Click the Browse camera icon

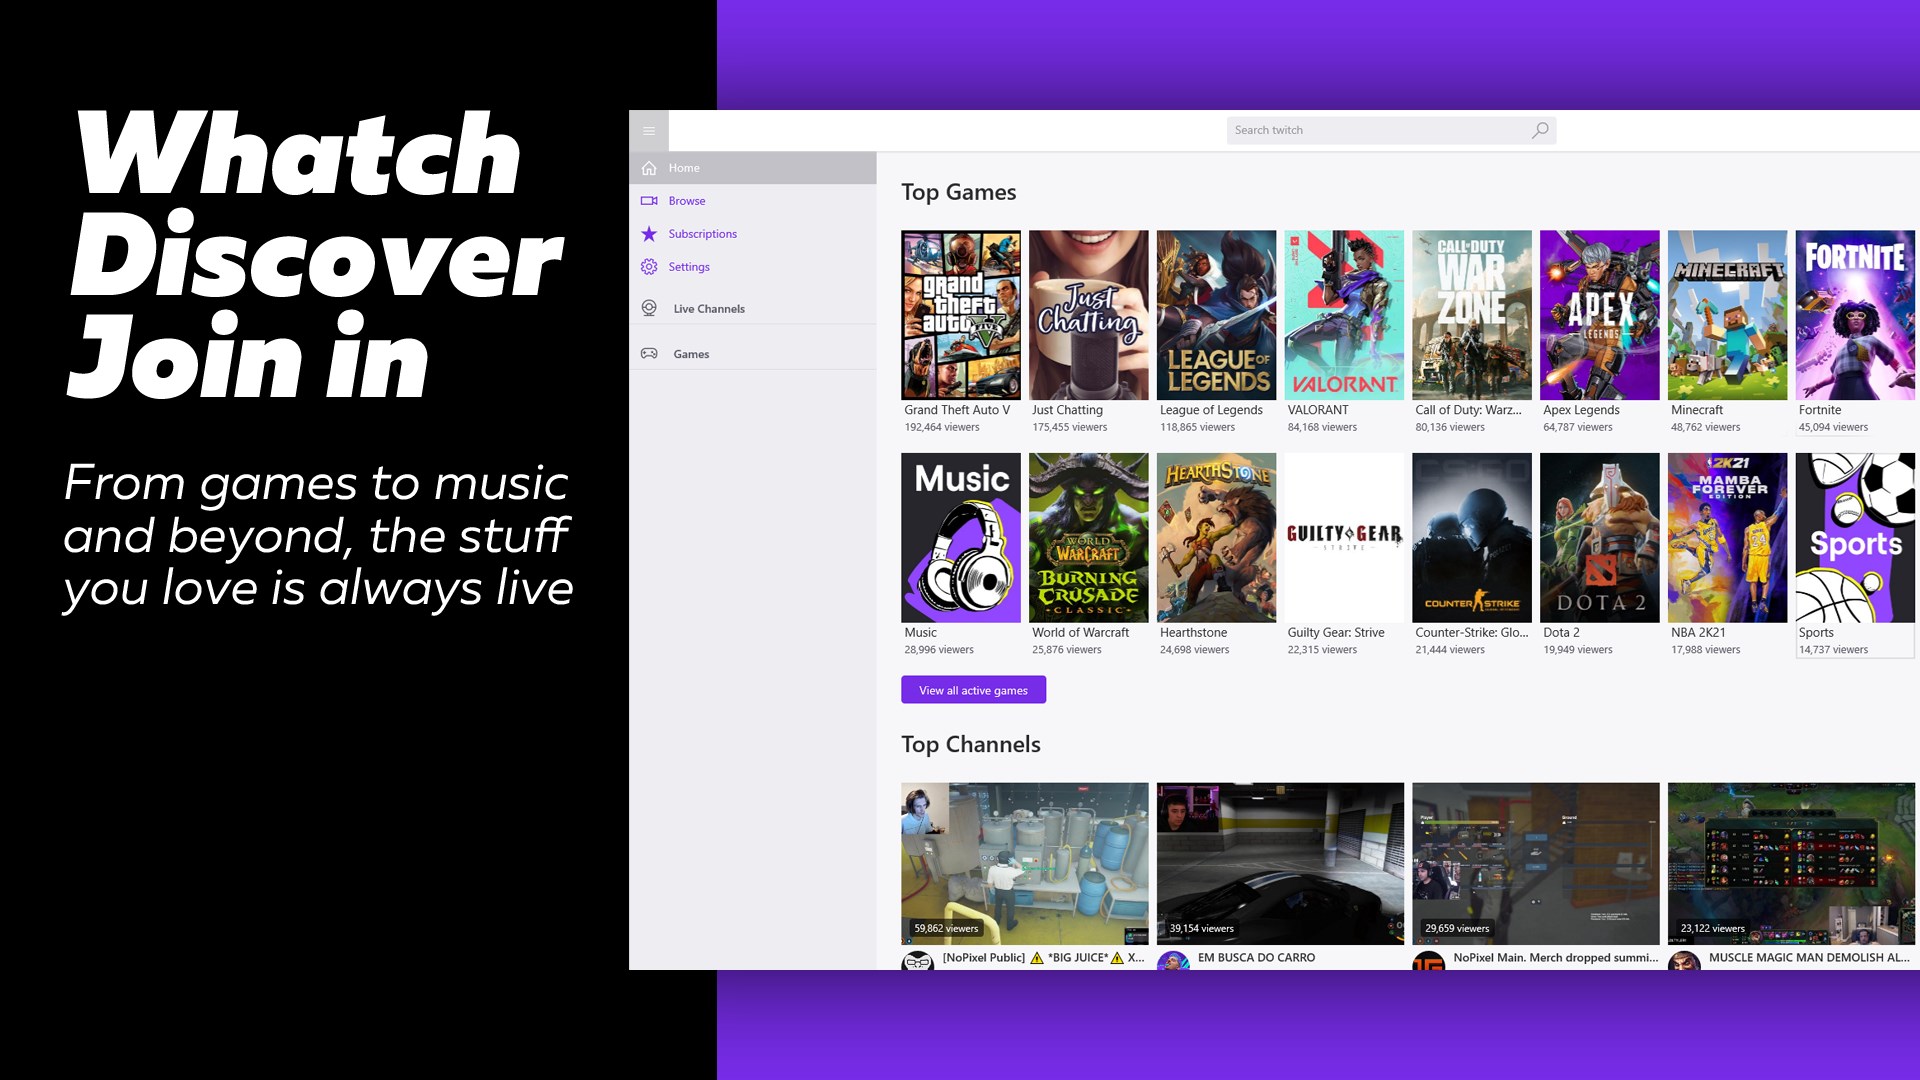(x=649, y=201)
